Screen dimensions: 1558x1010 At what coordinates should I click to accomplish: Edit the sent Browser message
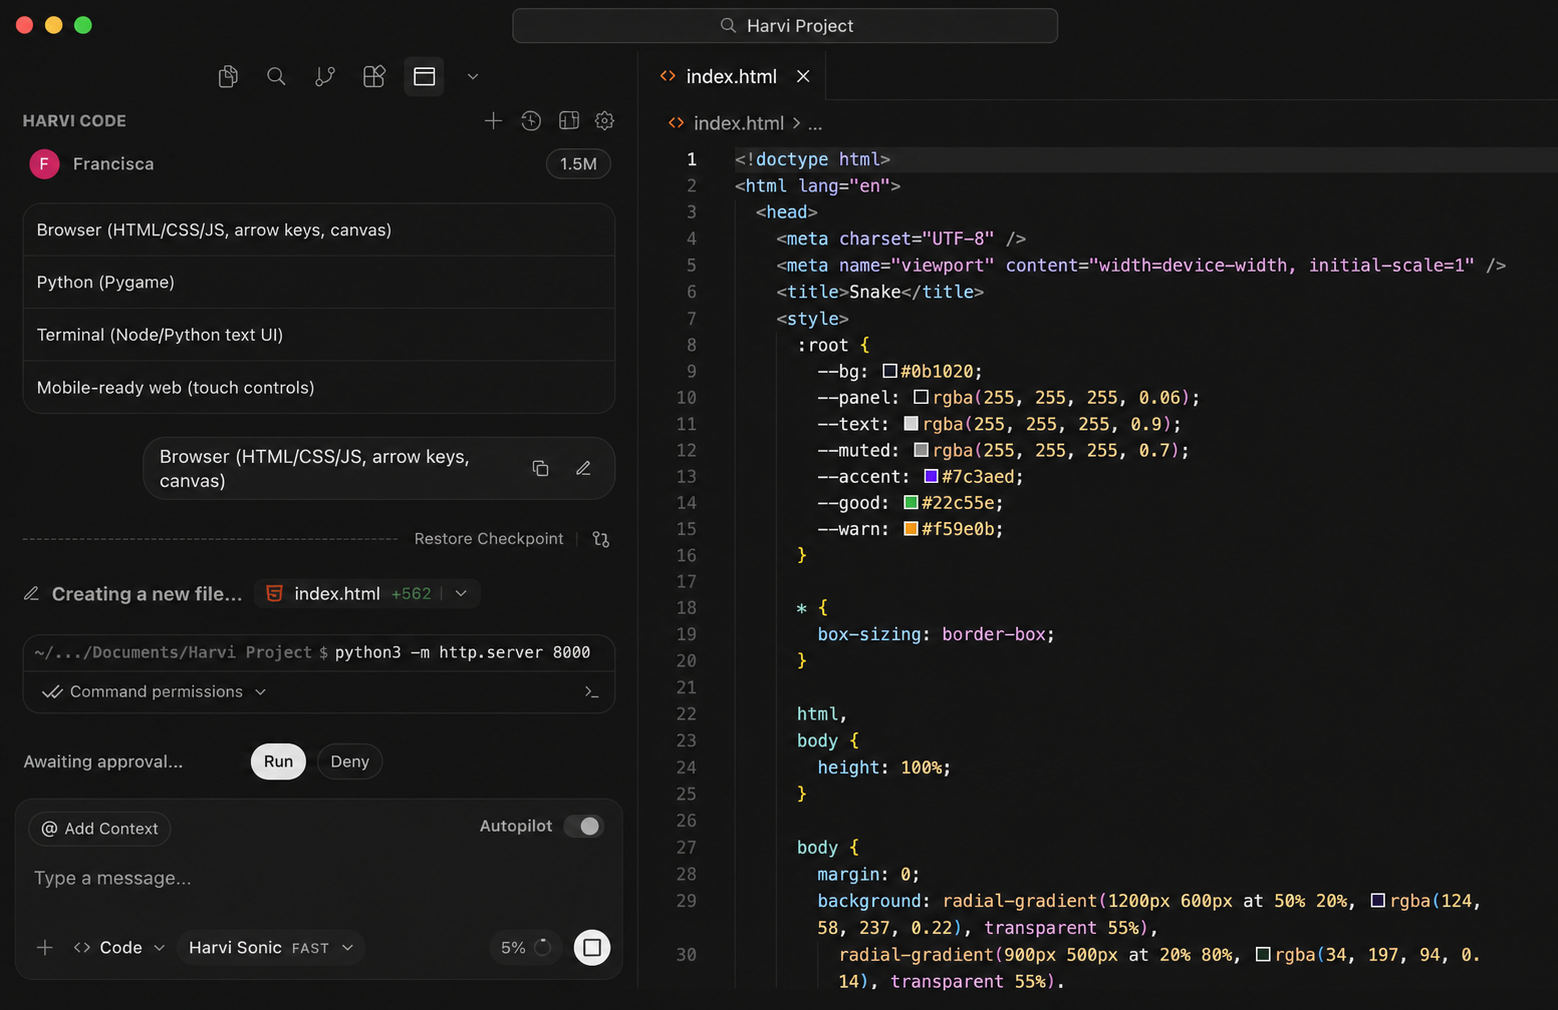point(583,468)
